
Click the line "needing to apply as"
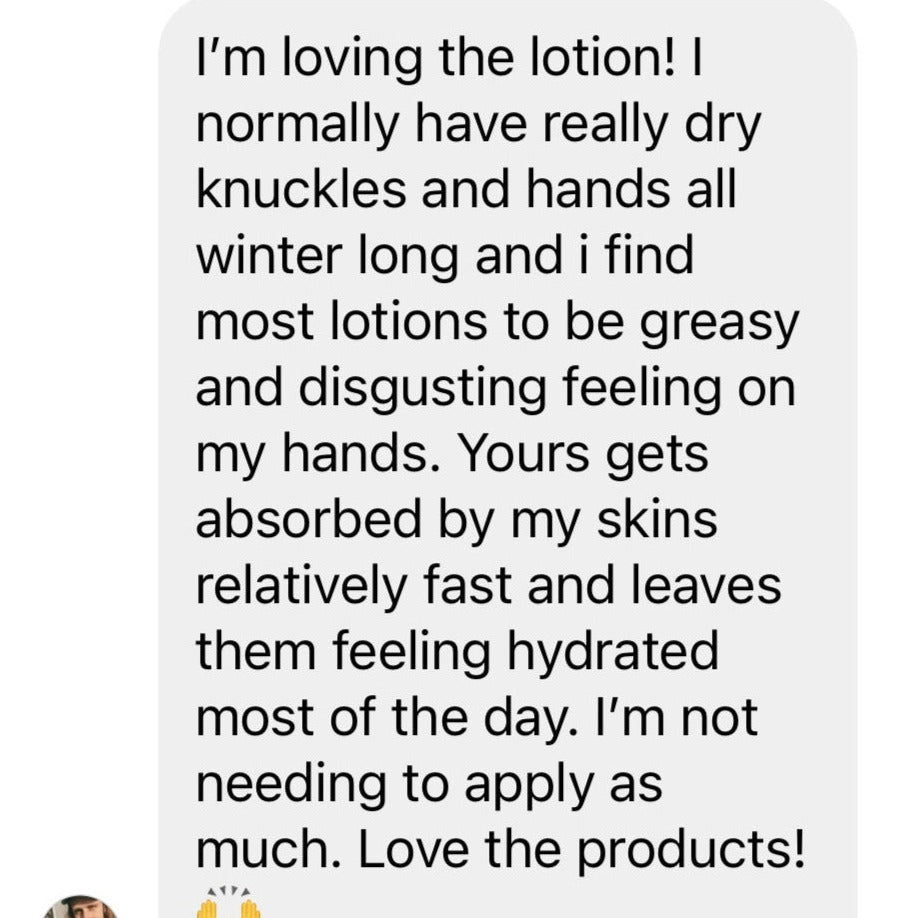tap(429, 785)
